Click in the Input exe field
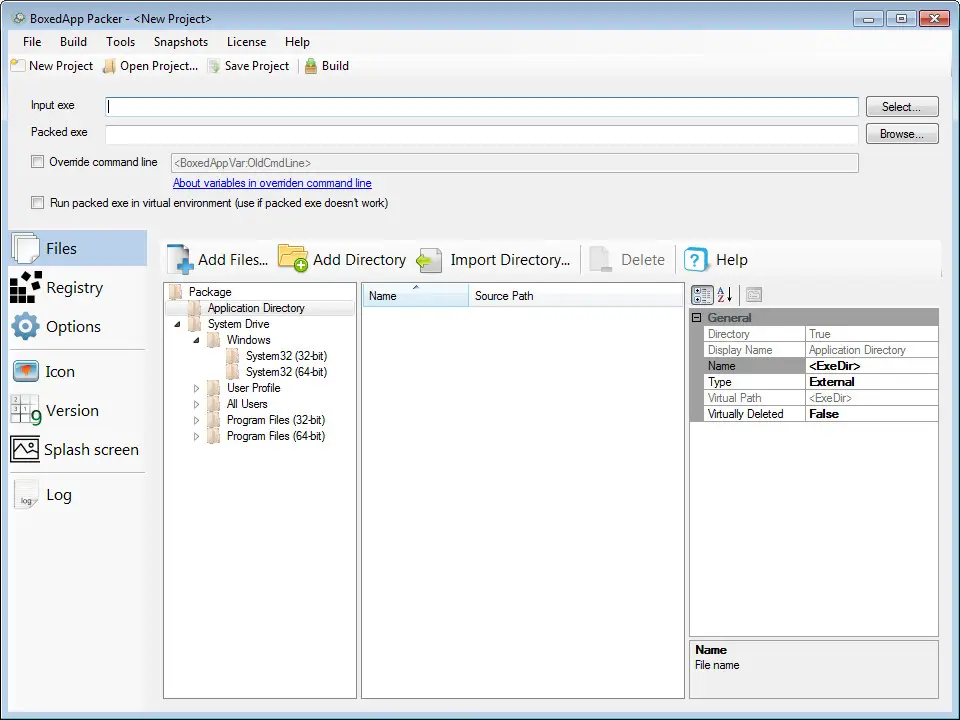Viewport: 960px width, 720px height. [482, 107]
